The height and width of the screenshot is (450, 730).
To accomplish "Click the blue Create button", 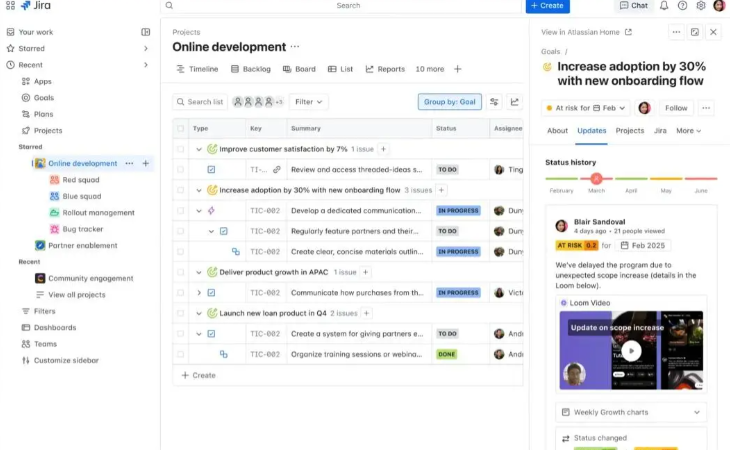I will point(547,6).
